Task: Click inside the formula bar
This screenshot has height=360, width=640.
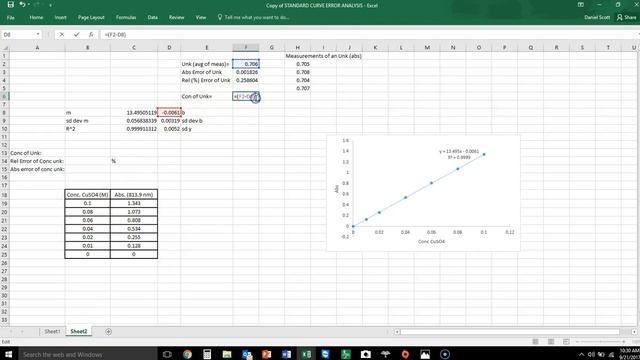Action: (367, 35)
